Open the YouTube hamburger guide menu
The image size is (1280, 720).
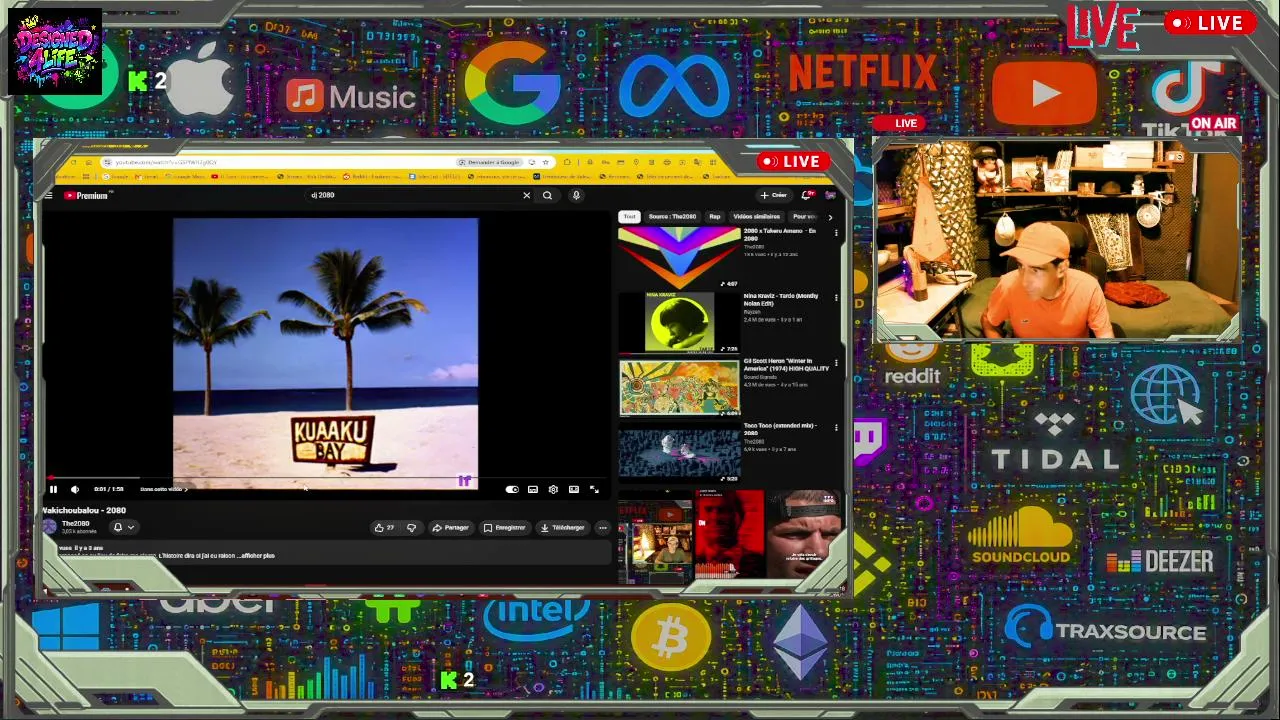point(48,195)
